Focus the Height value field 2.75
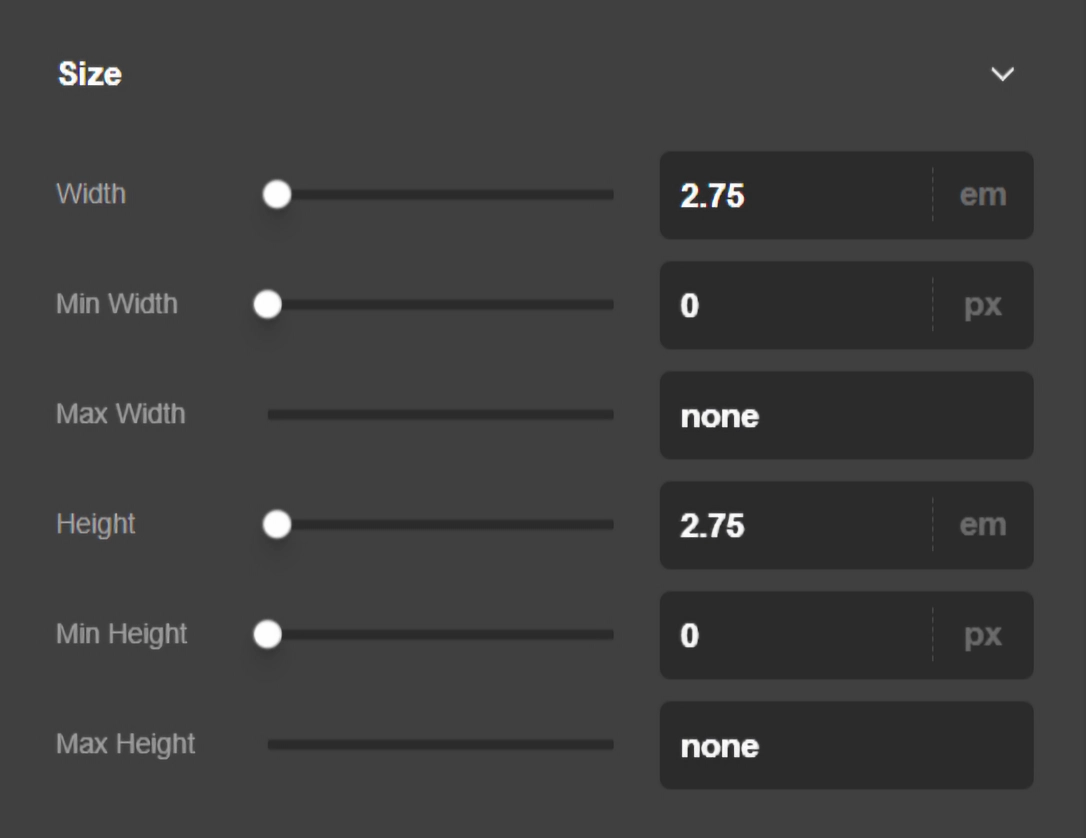The height and width of the screenshot is (838, 1086). tap(790, 525)
